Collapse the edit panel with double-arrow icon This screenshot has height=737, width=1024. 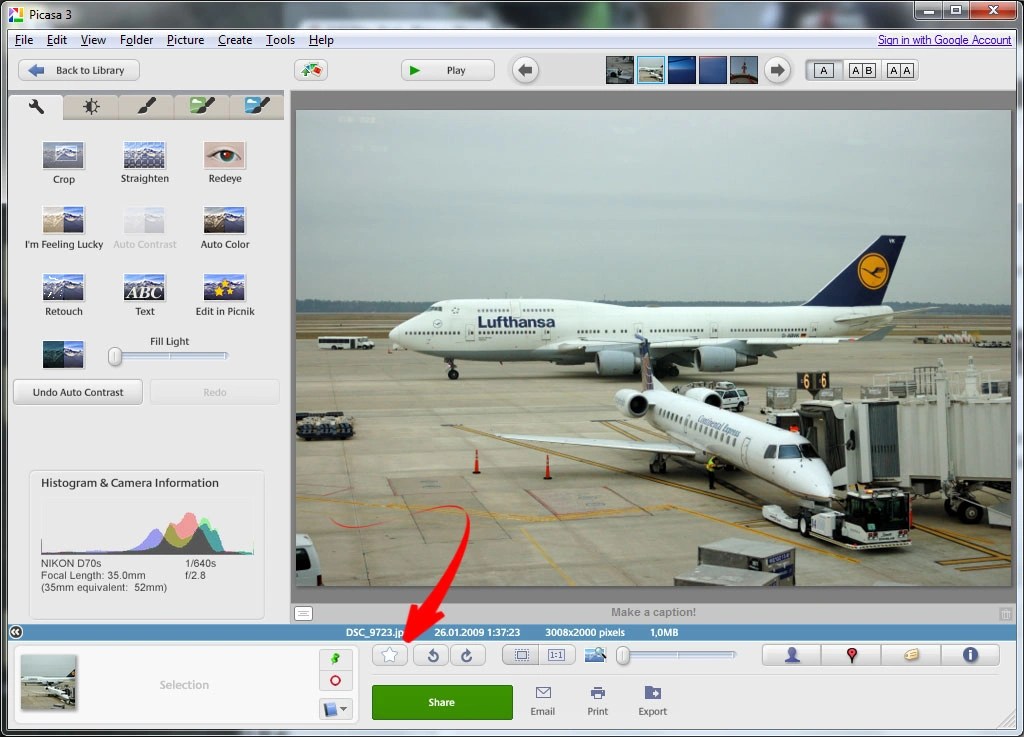[x=16, y=632]
